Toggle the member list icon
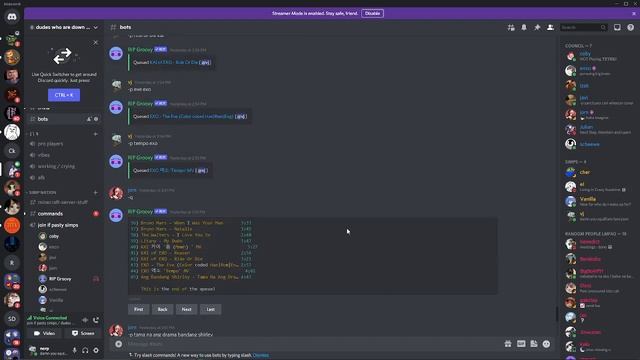This screenshot has width=640, height=360. point(550,27)
